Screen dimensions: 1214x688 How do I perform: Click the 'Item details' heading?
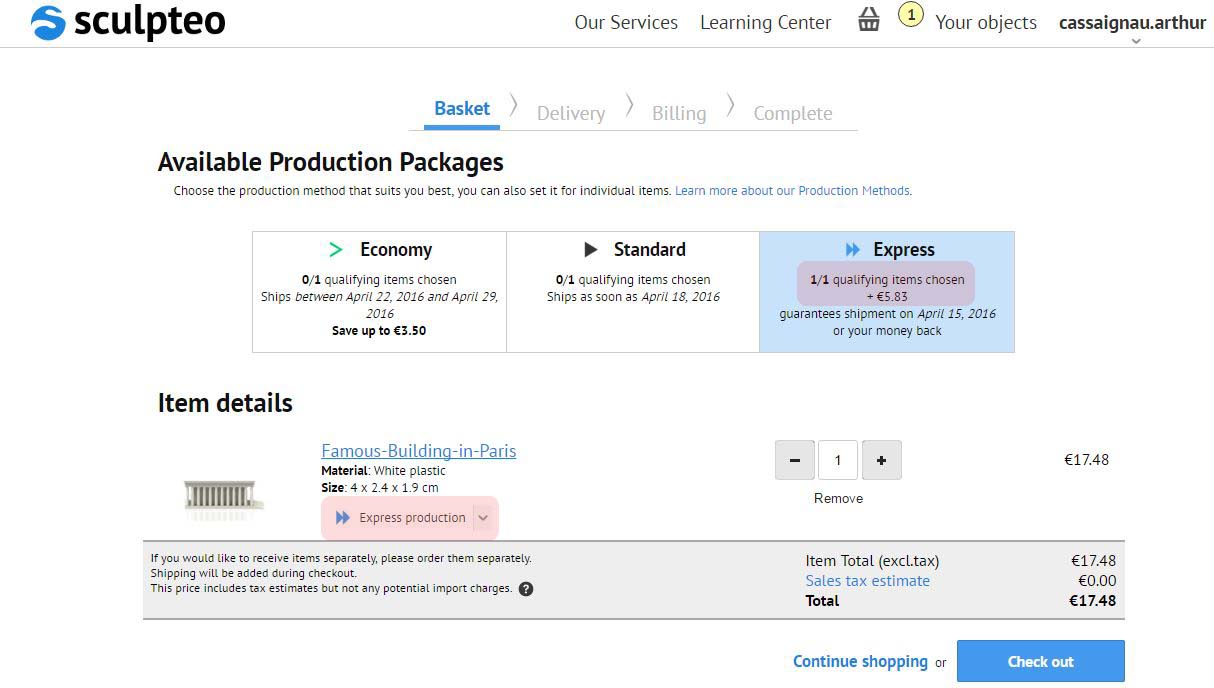point(225,403)
